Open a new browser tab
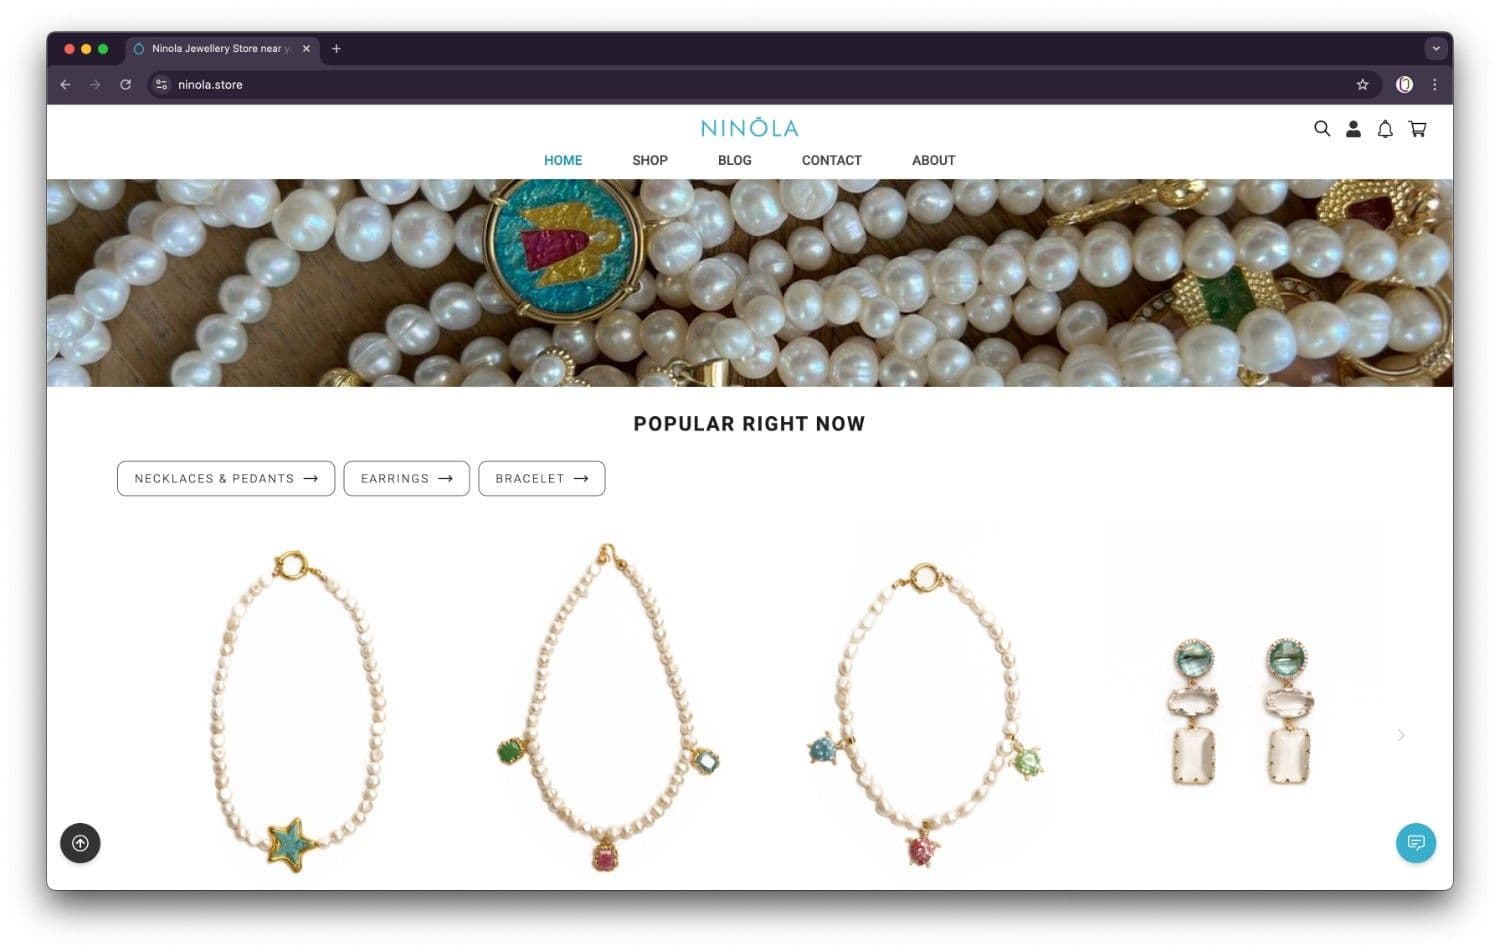The image size is (1500, 952). coord(336,48)
